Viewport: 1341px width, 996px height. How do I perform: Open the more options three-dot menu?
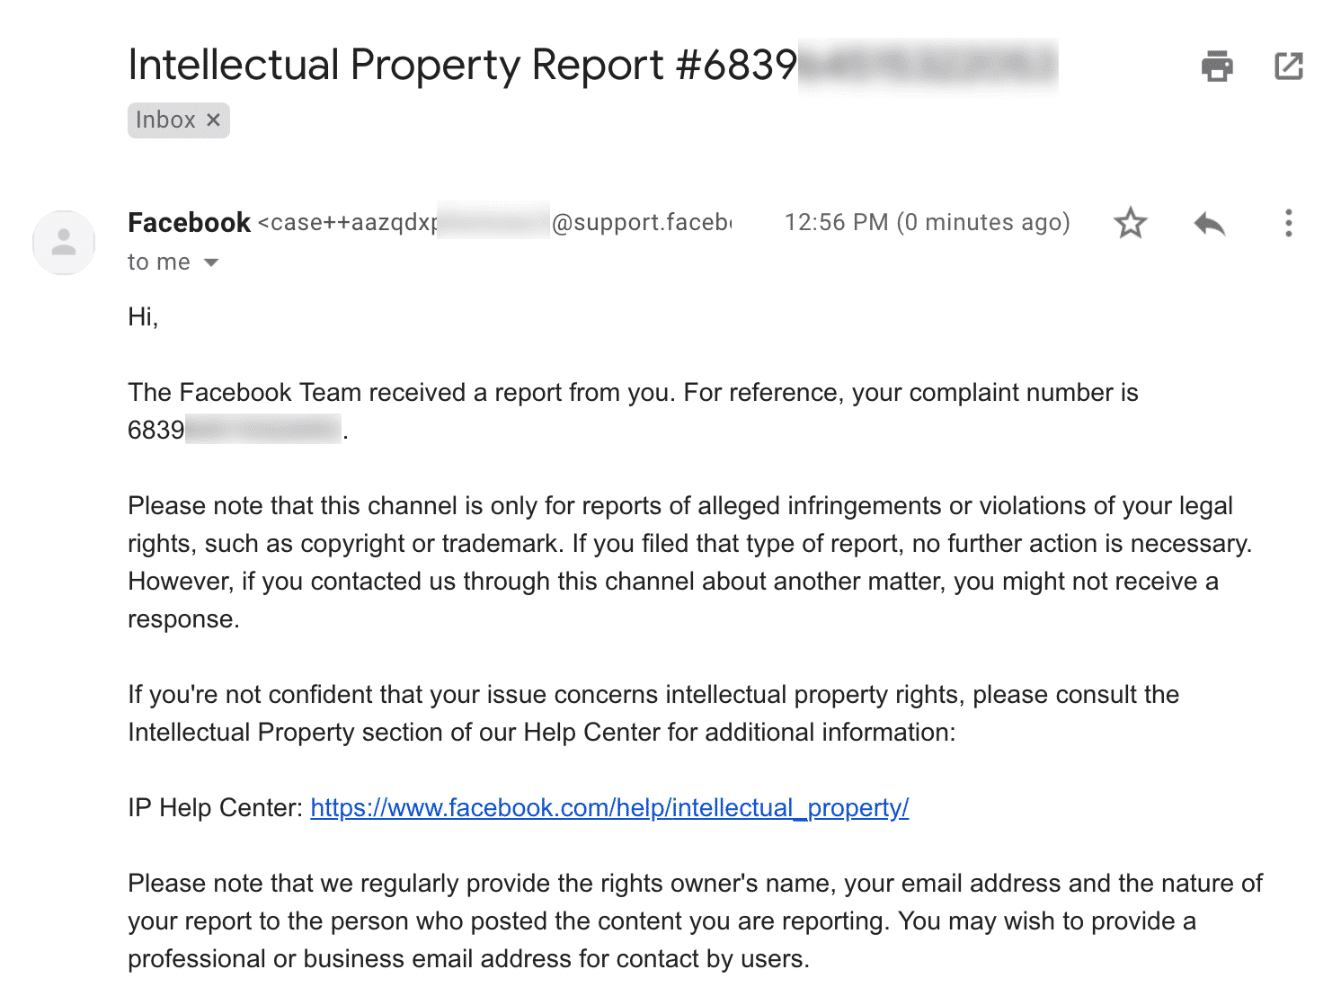click(1288, 222)
